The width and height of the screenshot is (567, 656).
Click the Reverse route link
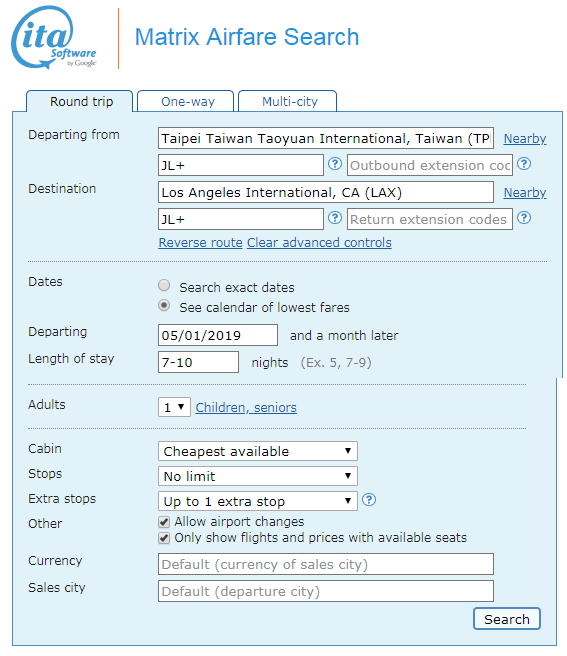click(200, 243)
